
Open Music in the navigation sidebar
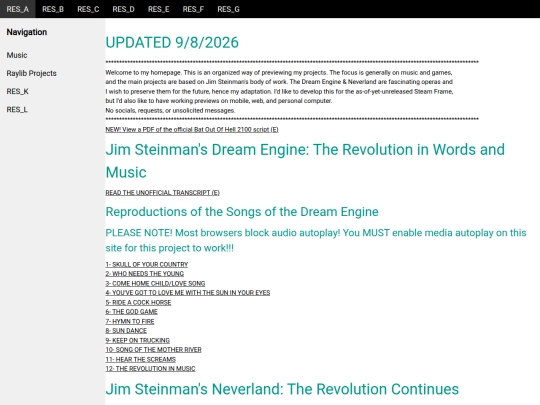pyautogui.click(x=17, y=55)
